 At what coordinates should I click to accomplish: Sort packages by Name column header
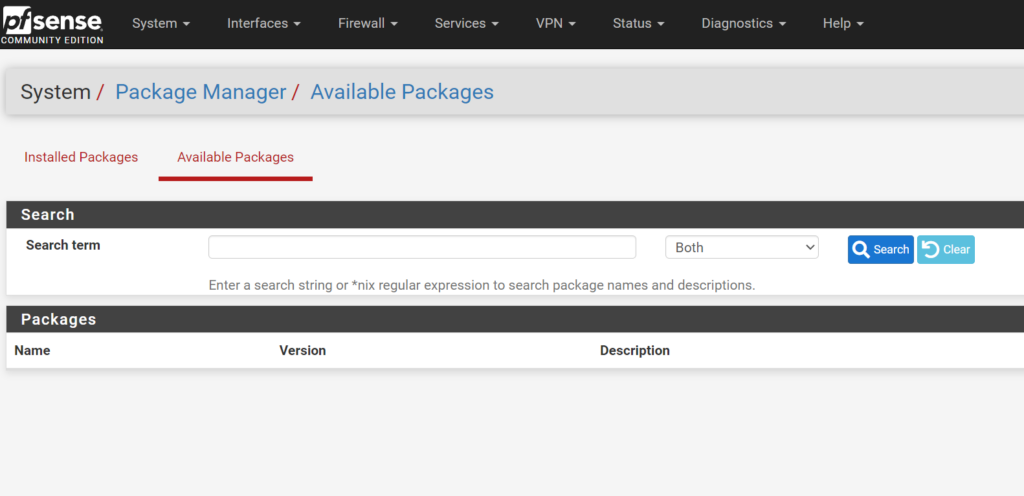coord(32,350)
